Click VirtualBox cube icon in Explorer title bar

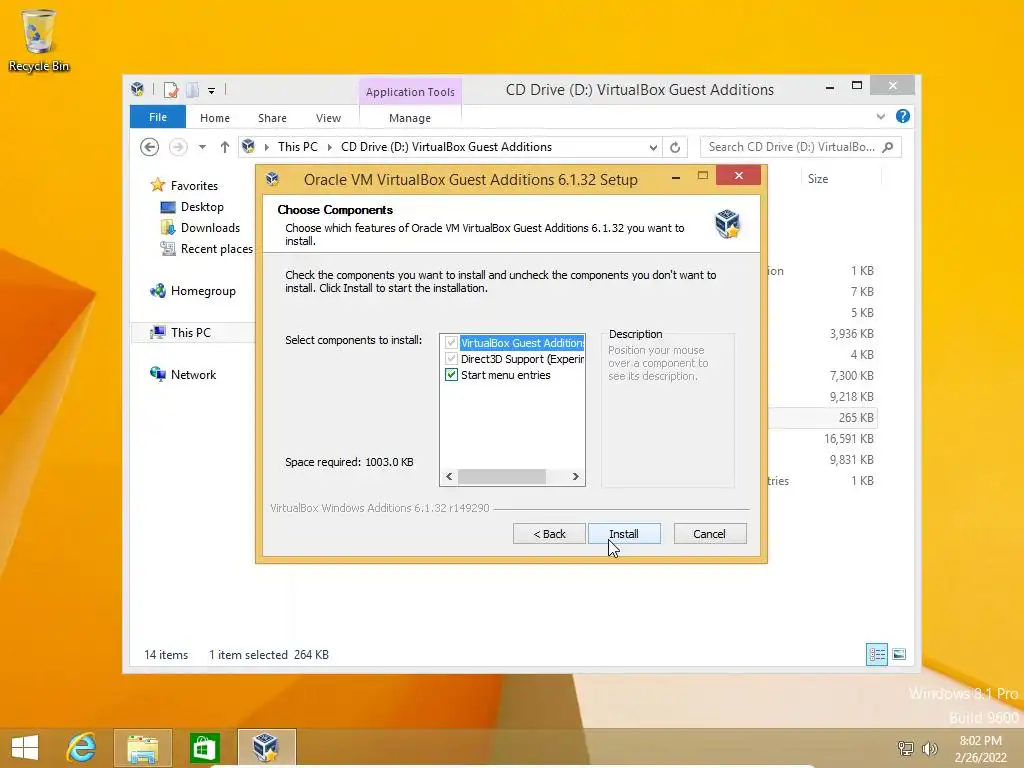coord(137,89)
